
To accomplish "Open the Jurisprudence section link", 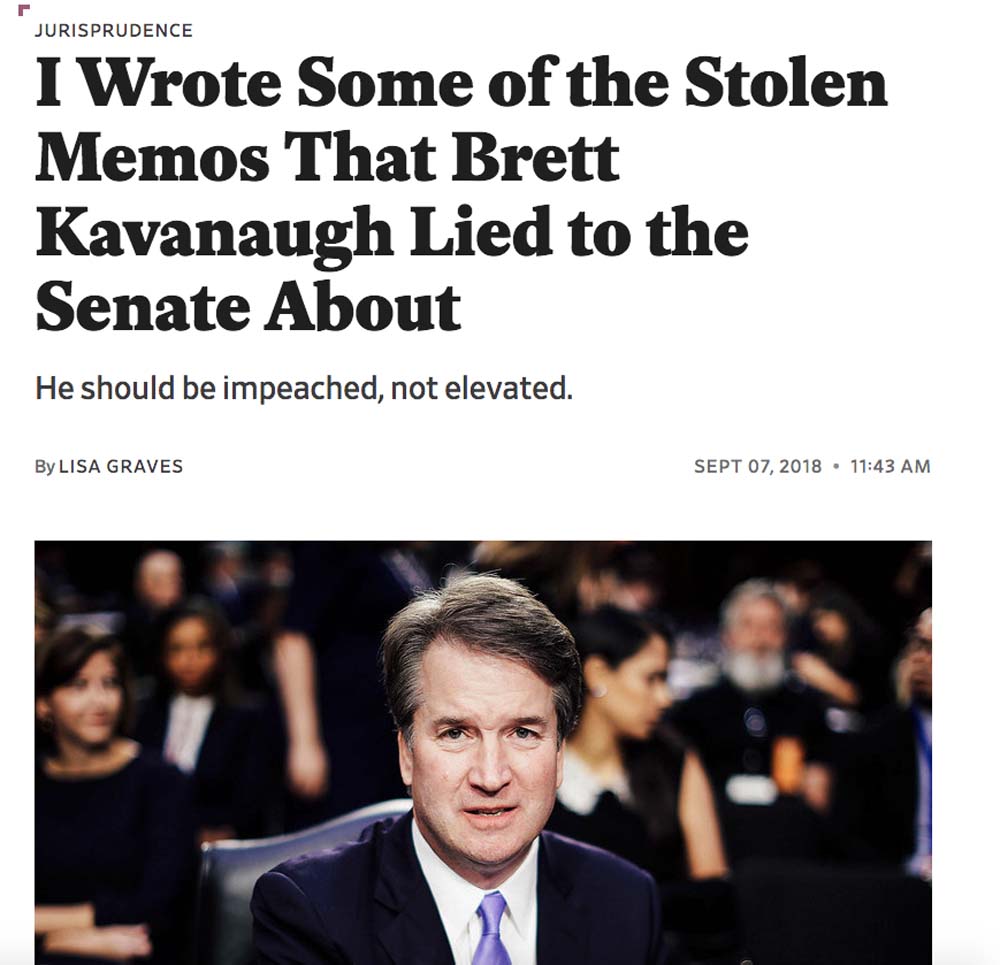I will [x=114, y=31].
